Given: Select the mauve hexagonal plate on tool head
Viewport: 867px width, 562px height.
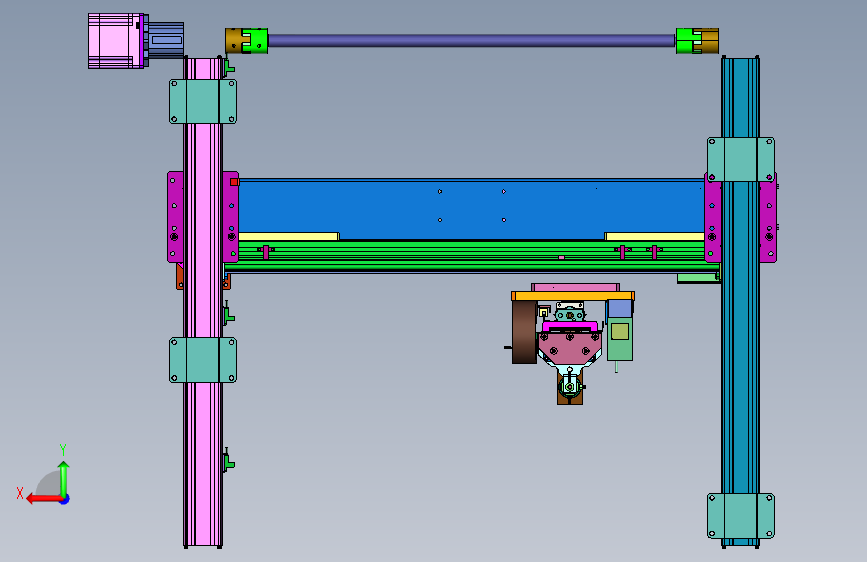Looking at the screenshot, I should tap(570, 347).
